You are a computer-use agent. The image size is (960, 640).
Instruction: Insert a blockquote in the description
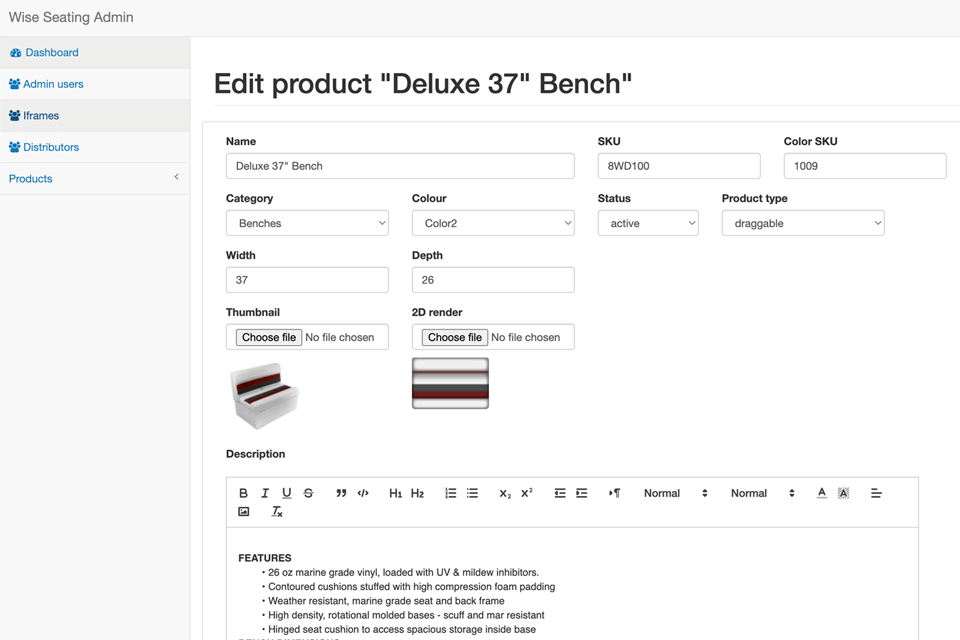pyautogui.click(x=341, y=493)
